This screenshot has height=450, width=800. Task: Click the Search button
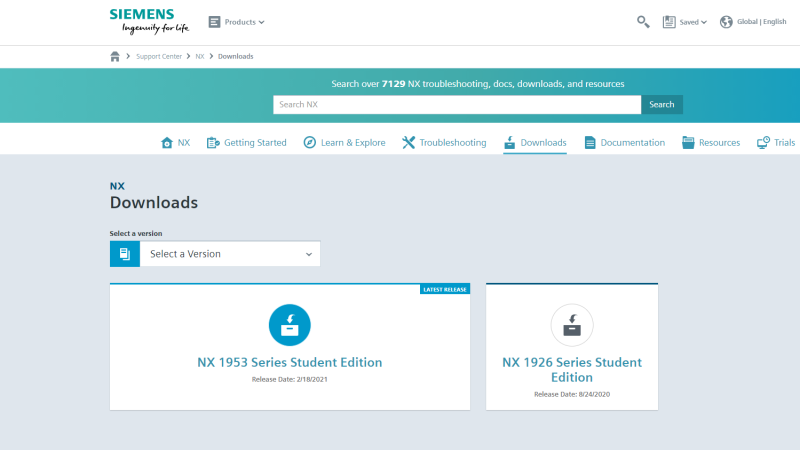[x=662, y=105]
